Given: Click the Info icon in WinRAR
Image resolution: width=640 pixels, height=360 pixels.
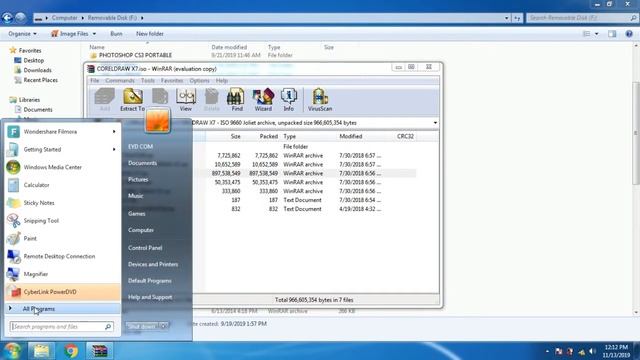Looking at the screenshot, I should tap(289, 100).
